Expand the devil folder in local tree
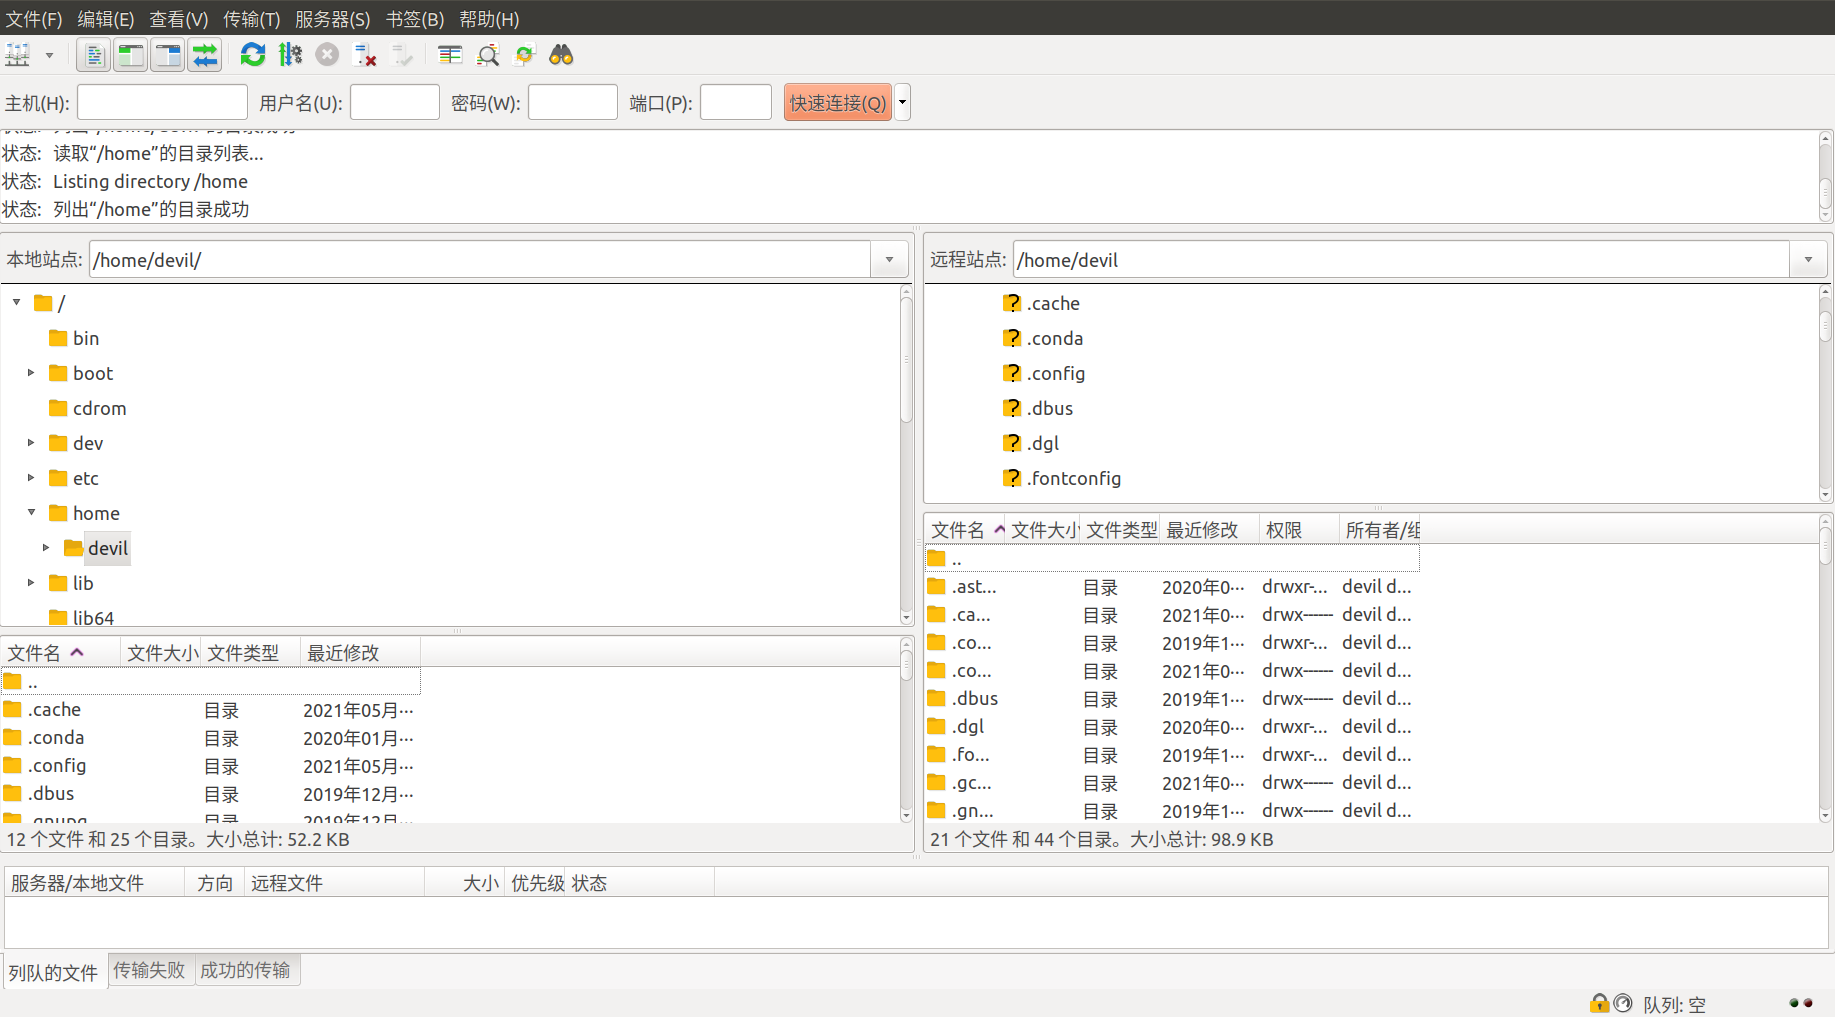Image resolution: width=1835 pixels, height=1017 pixels. pos(46,547)
